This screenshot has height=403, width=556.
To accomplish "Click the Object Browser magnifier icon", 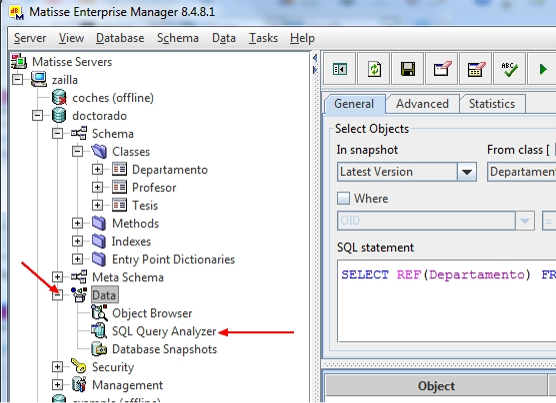I will click(x=99, y=313).
